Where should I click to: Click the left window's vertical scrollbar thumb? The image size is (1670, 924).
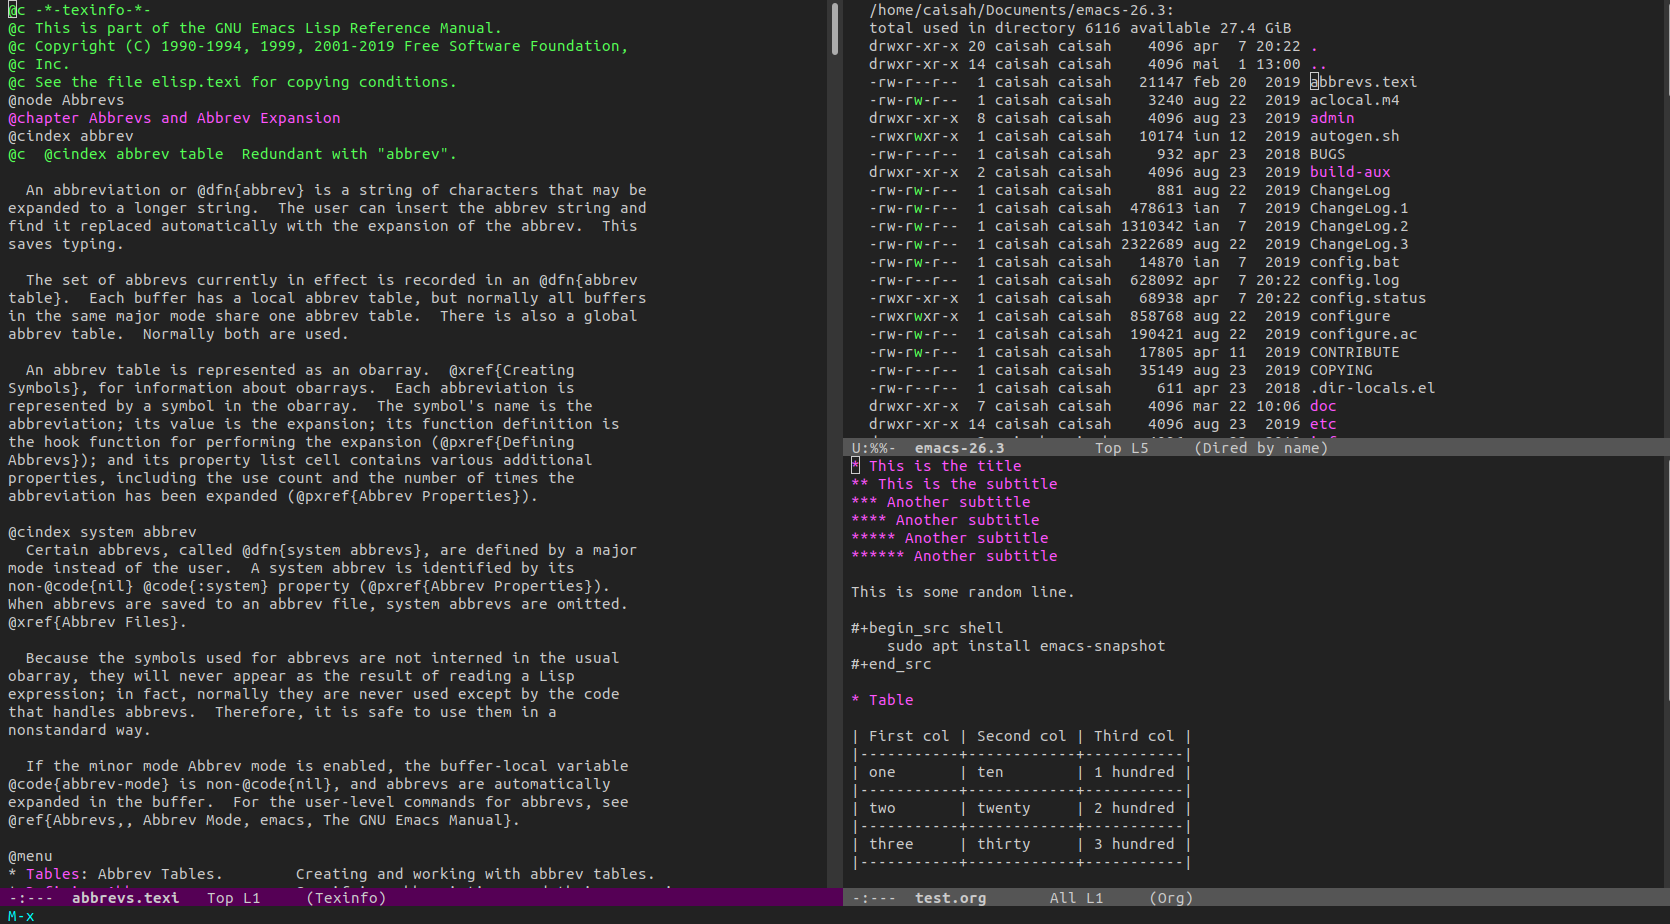pyautogui.click(x=834, y=28)
